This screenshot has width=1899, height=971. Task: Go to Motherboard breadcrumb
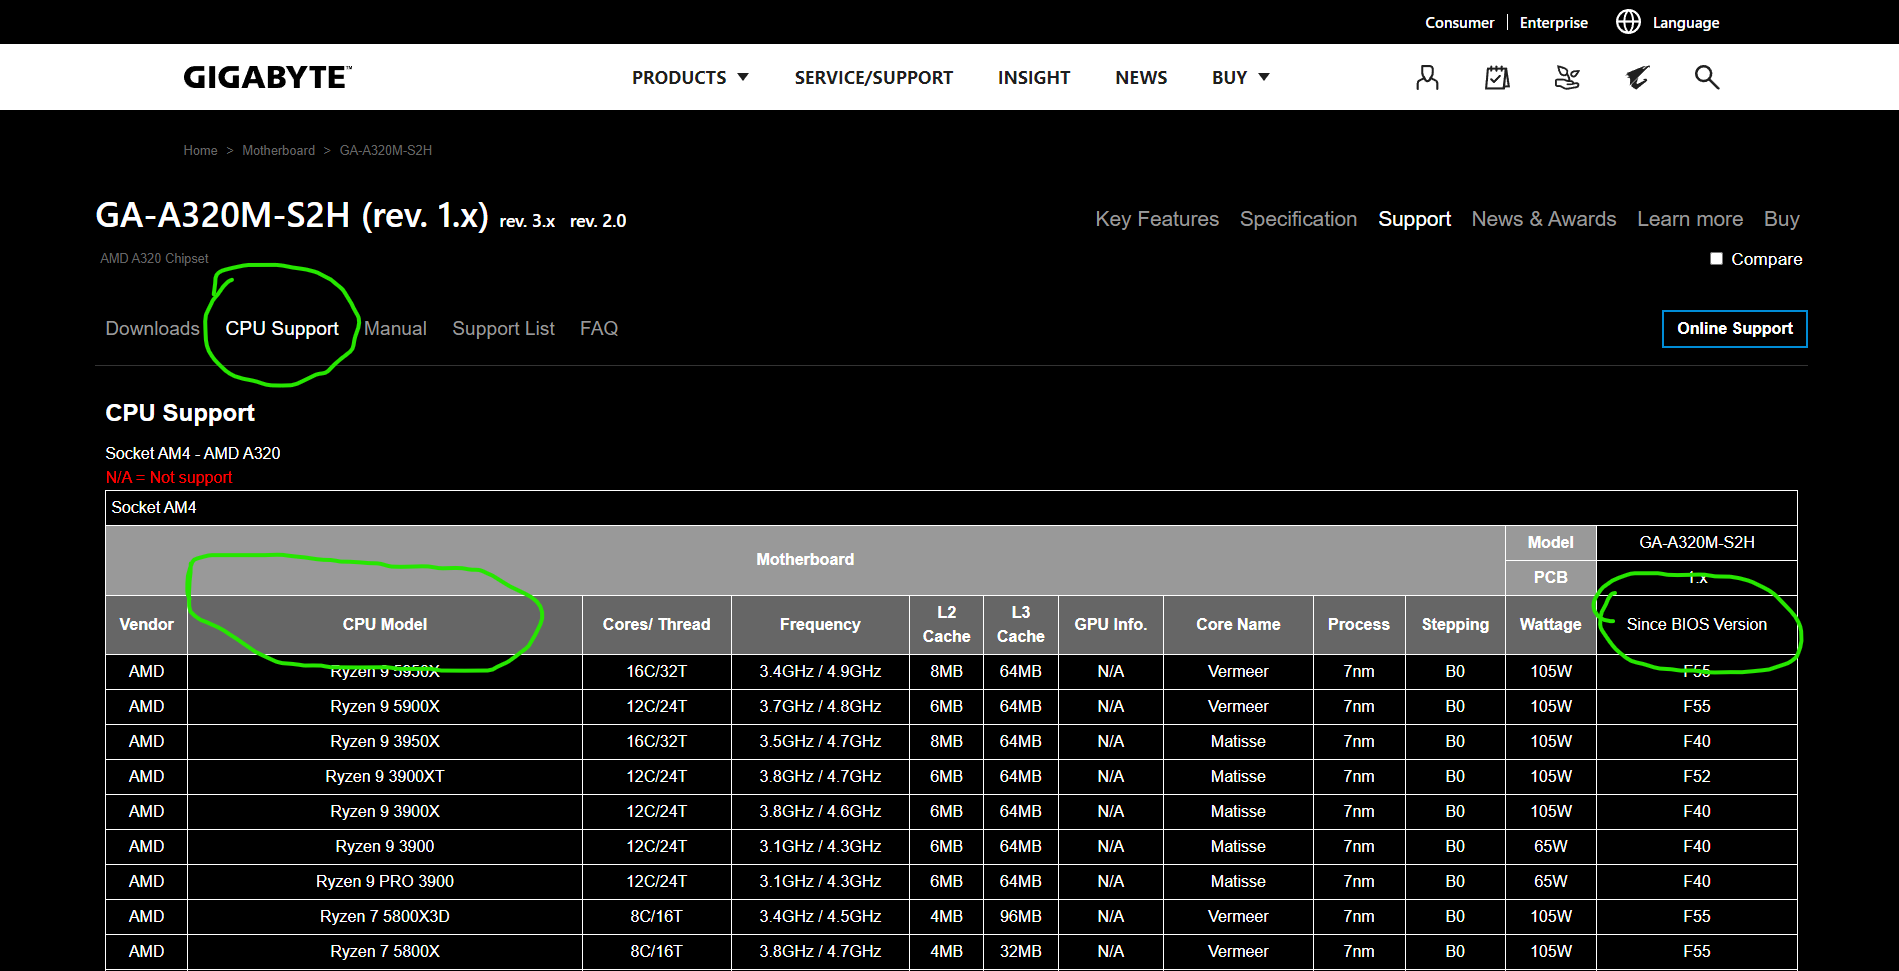tap(278, 150)
